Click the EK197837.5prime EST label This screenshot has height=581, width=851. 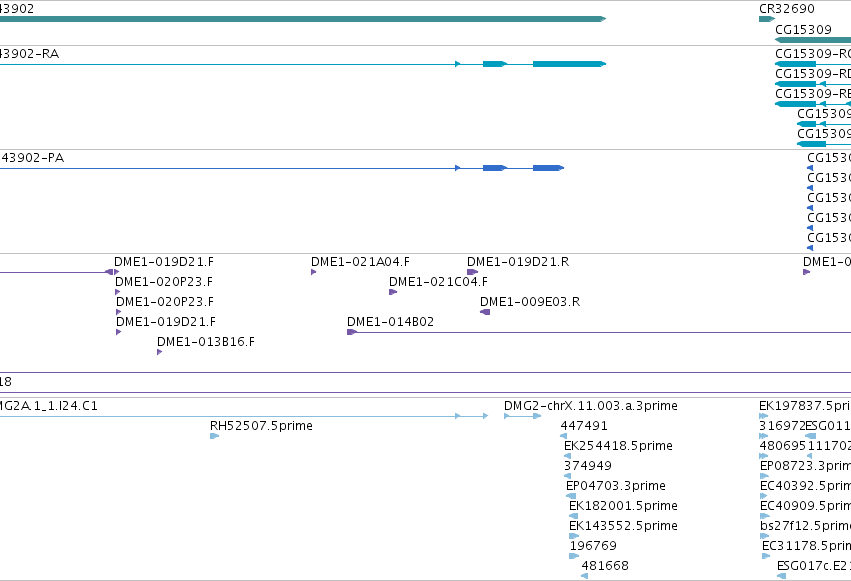pyautogui.click(x=805, y=406)
